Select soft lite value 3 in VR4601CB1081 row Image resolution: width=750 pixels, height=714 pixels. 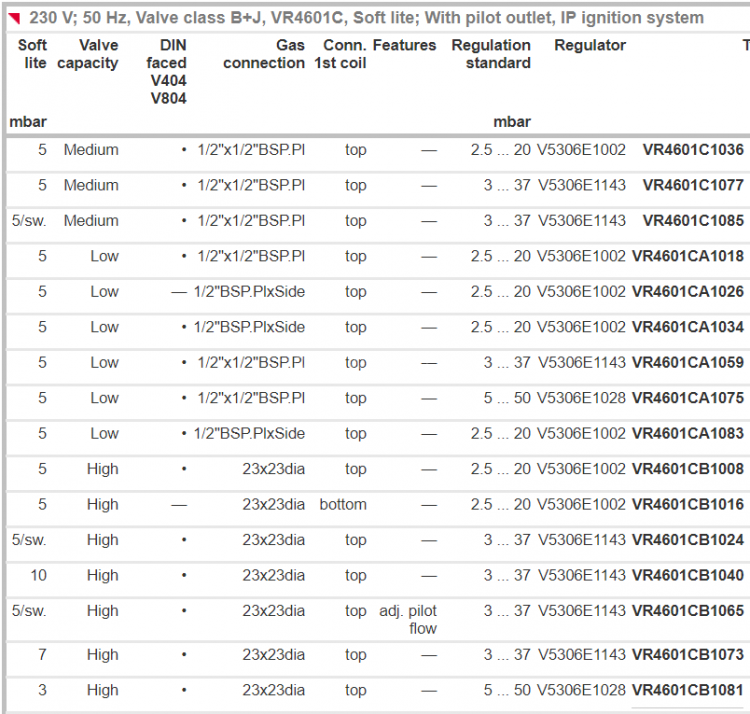[x=43, y=690]
